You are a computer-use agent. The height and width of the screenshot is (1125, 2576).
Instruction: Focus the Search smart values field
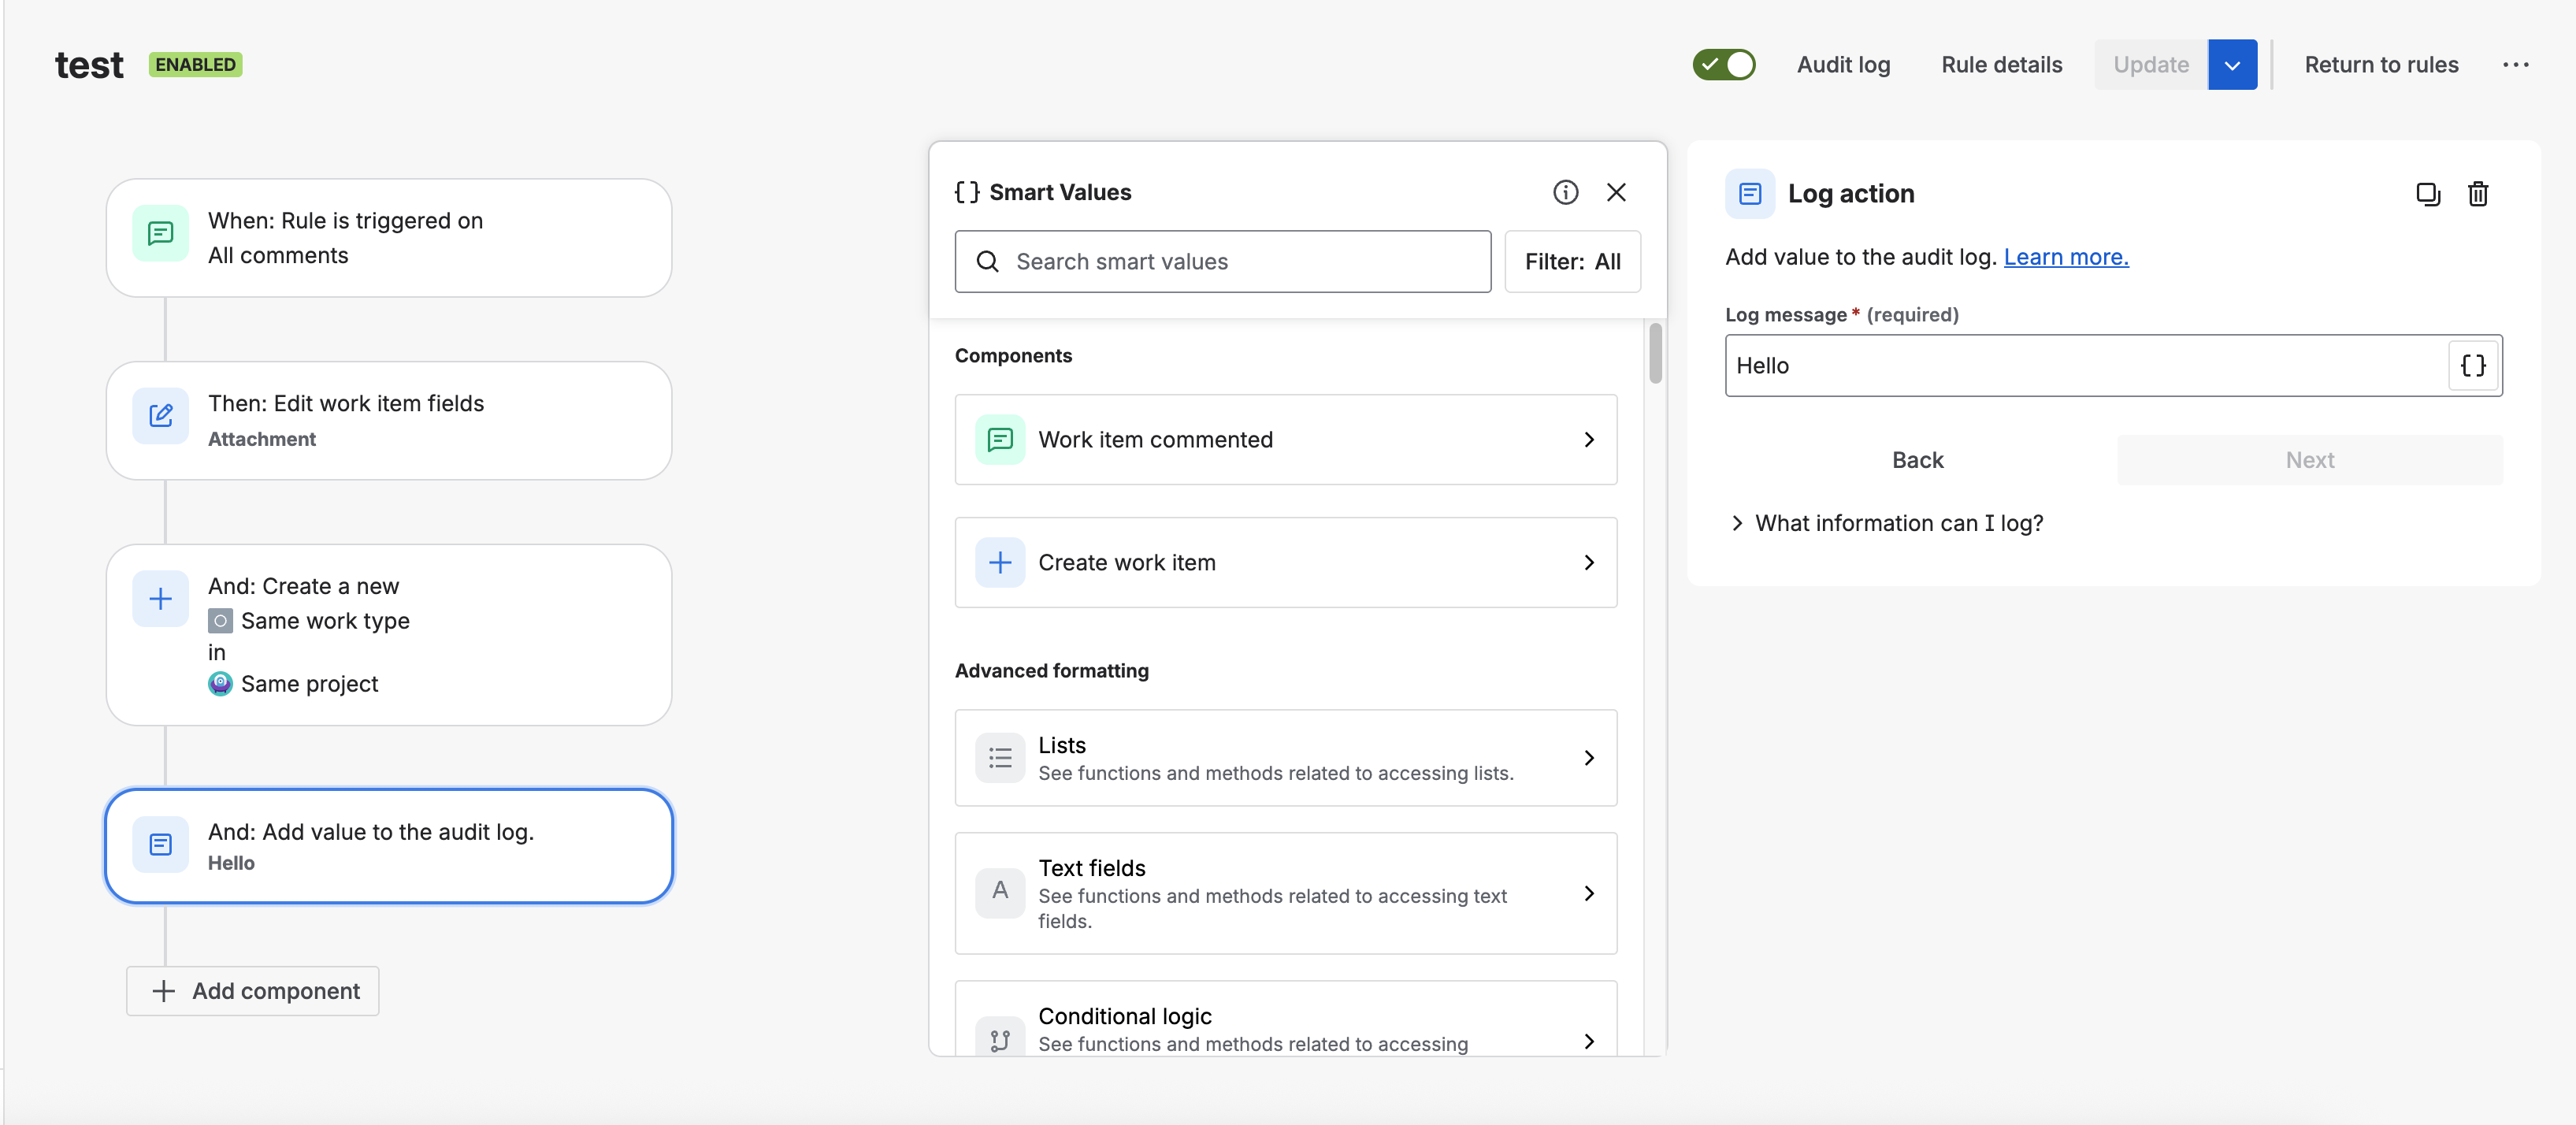tap(1222, 262)
